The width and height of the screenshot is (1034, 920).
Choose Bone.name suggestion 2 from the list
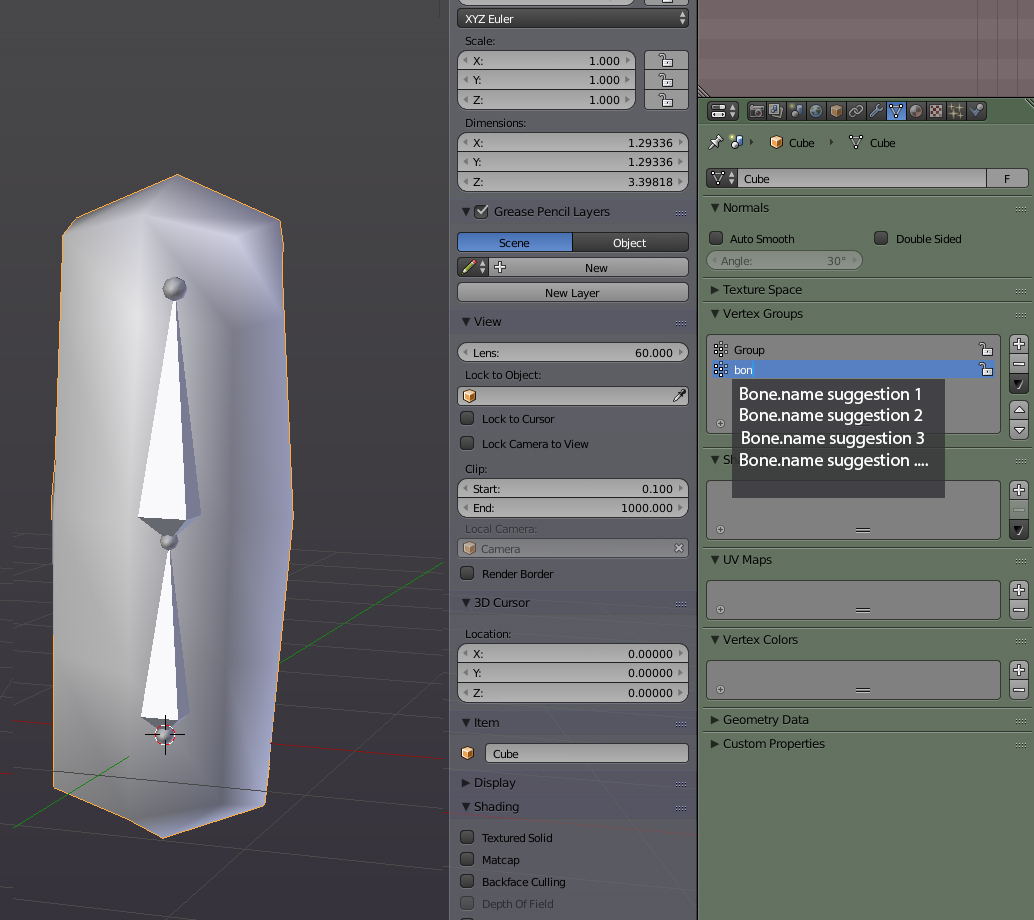[x=830, y=415]
